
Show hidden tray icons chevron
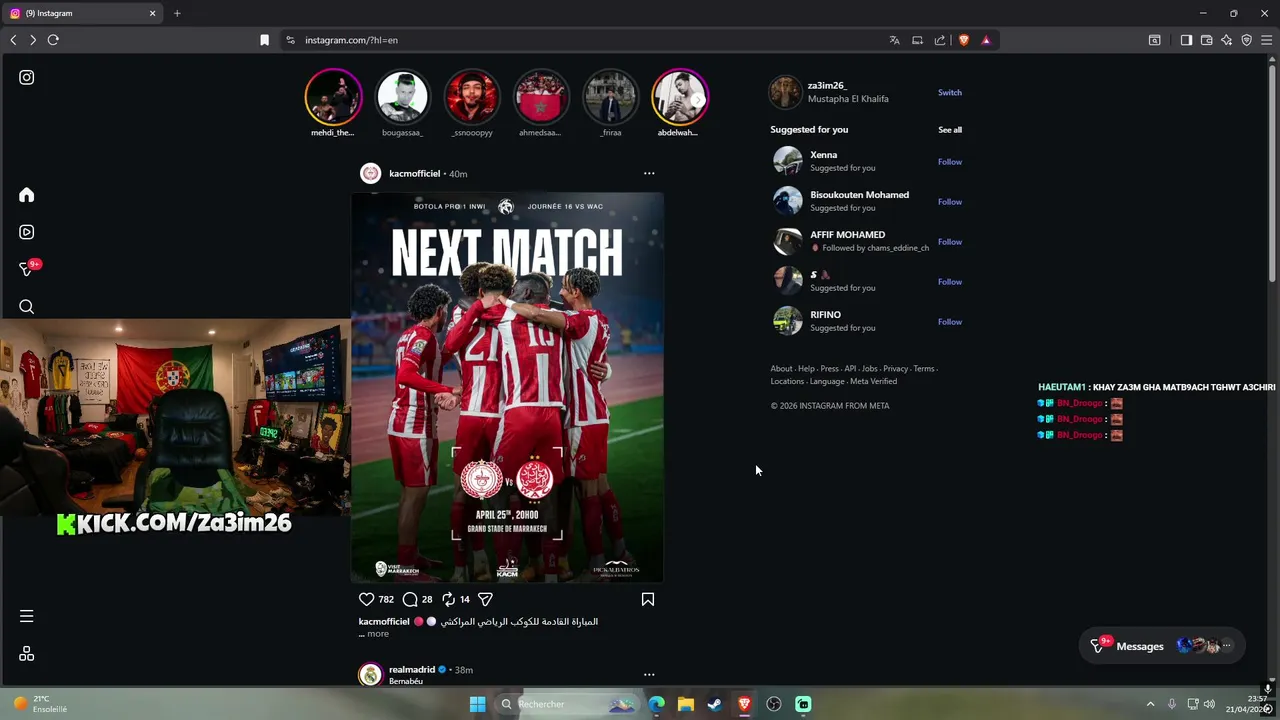(1150, 704)
